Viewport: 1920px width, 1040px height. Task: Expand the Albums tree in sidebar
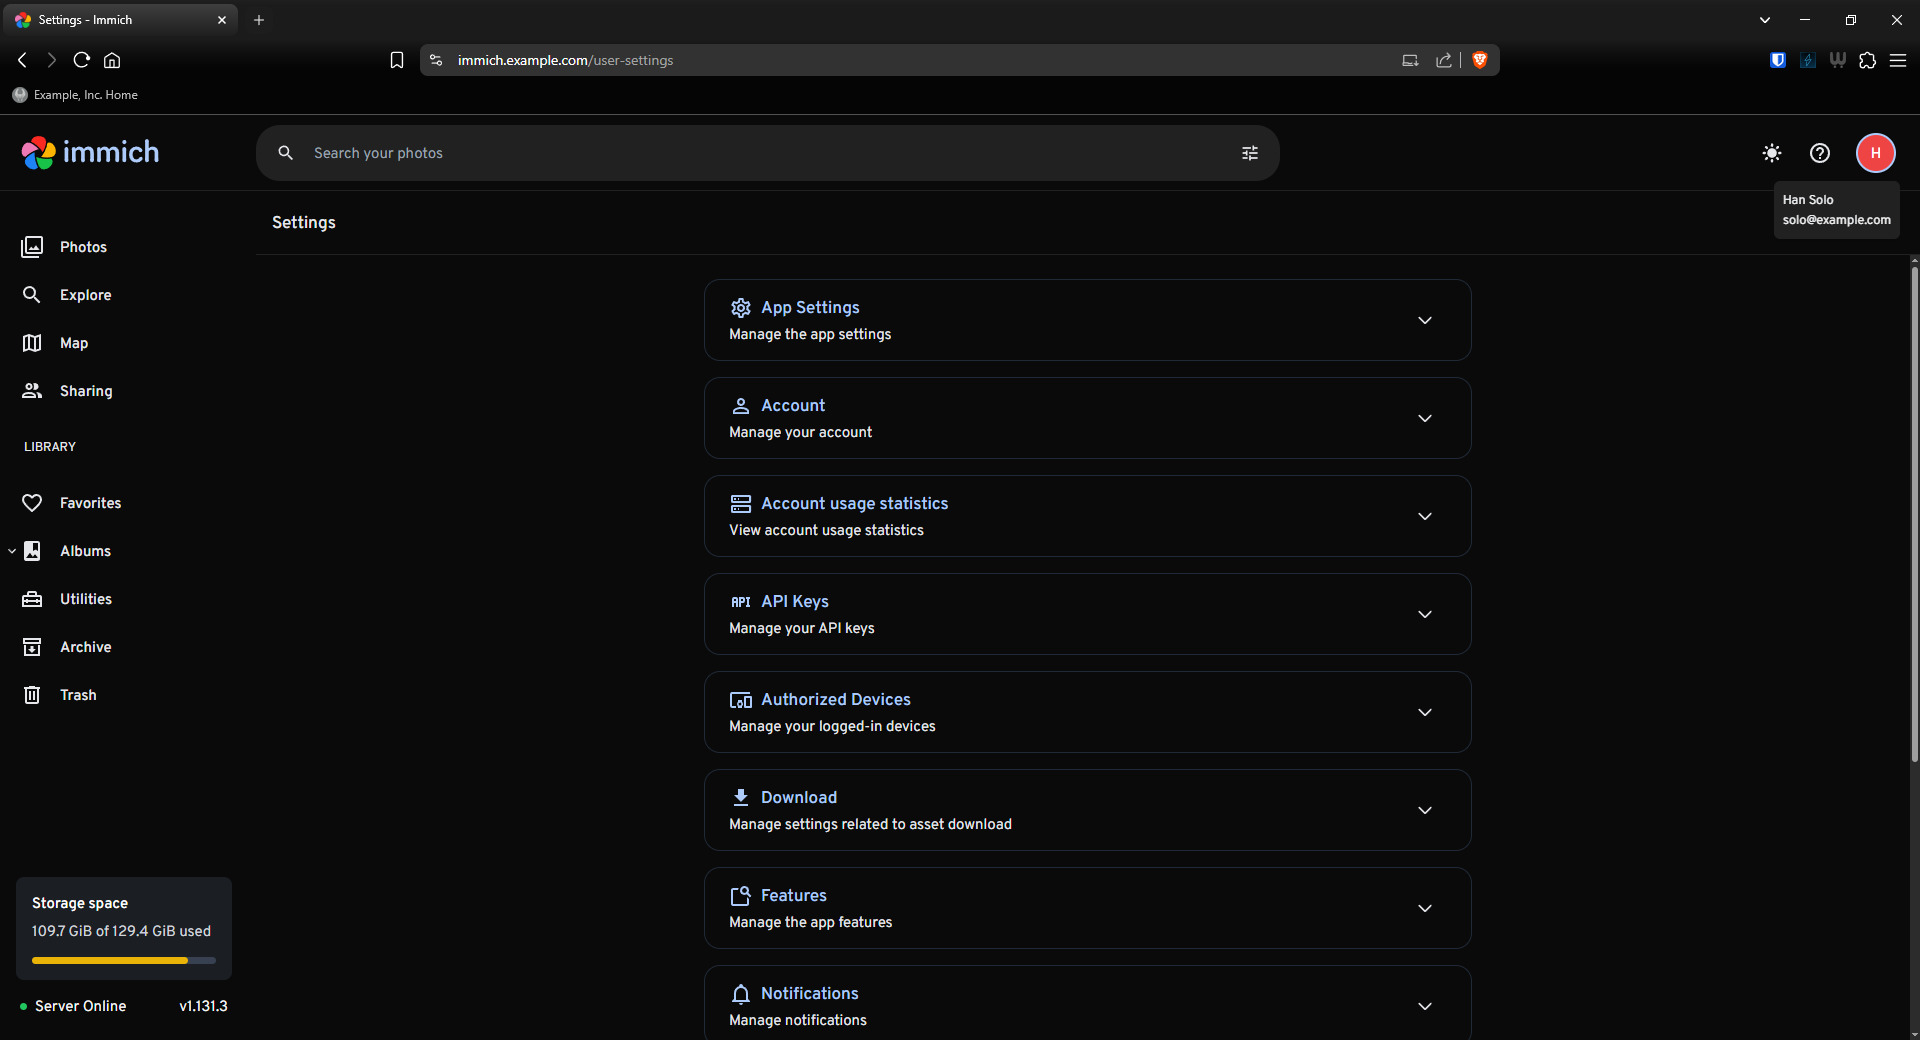click(12, 551)
